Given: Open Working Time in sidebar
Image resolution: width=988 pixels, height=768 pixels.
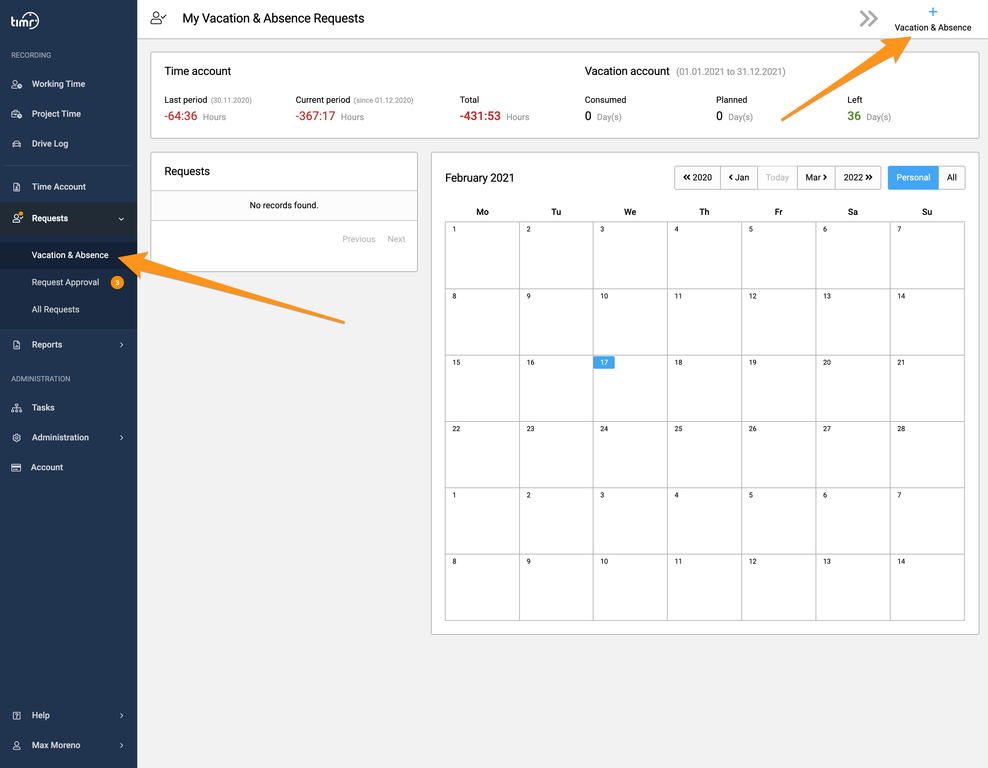Looking at the screenshot, I should [58, 84].
